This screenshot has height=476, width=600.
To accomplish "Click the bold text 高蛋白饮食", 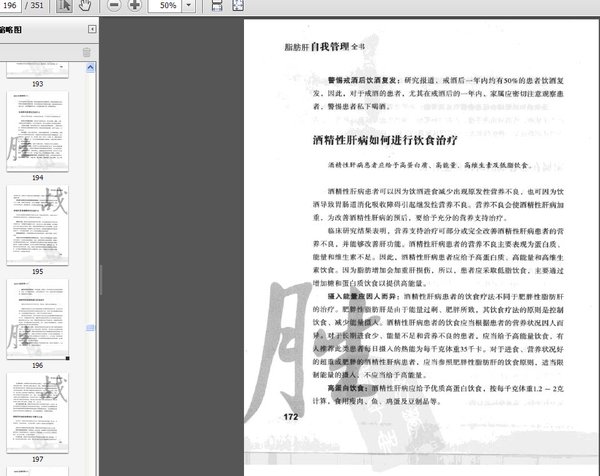I will (347, 388).
